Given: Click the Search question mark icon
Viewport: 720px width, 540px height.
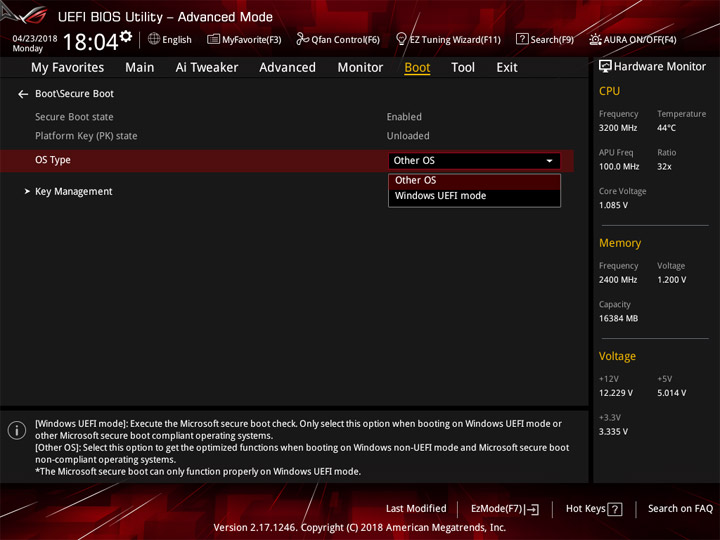Looking at the screenshot, I should click(x=522, y=39).
